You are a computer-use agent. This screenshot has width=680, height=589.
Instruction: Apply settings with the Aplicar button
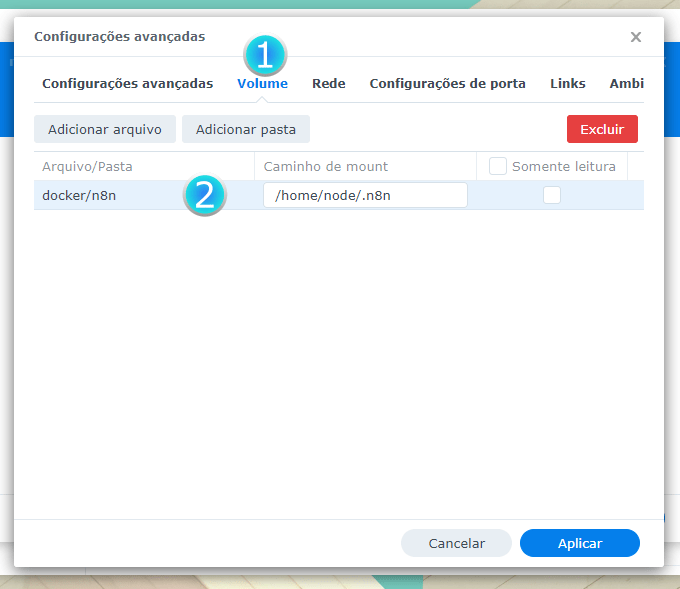(579, 543)
